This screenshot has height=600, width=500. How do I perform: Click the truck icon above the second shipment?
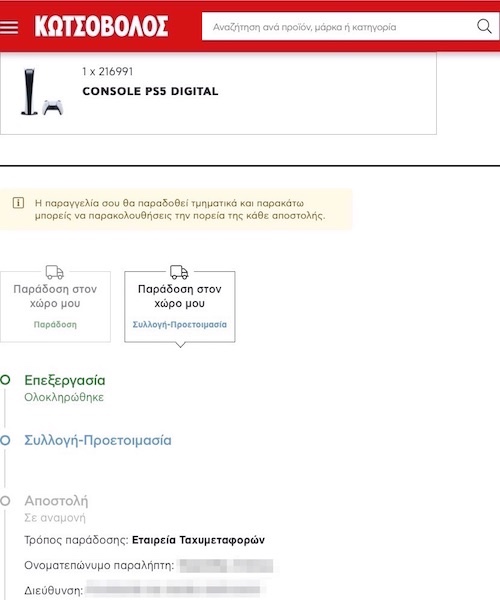pyautogui.click(x=179, y=272)
